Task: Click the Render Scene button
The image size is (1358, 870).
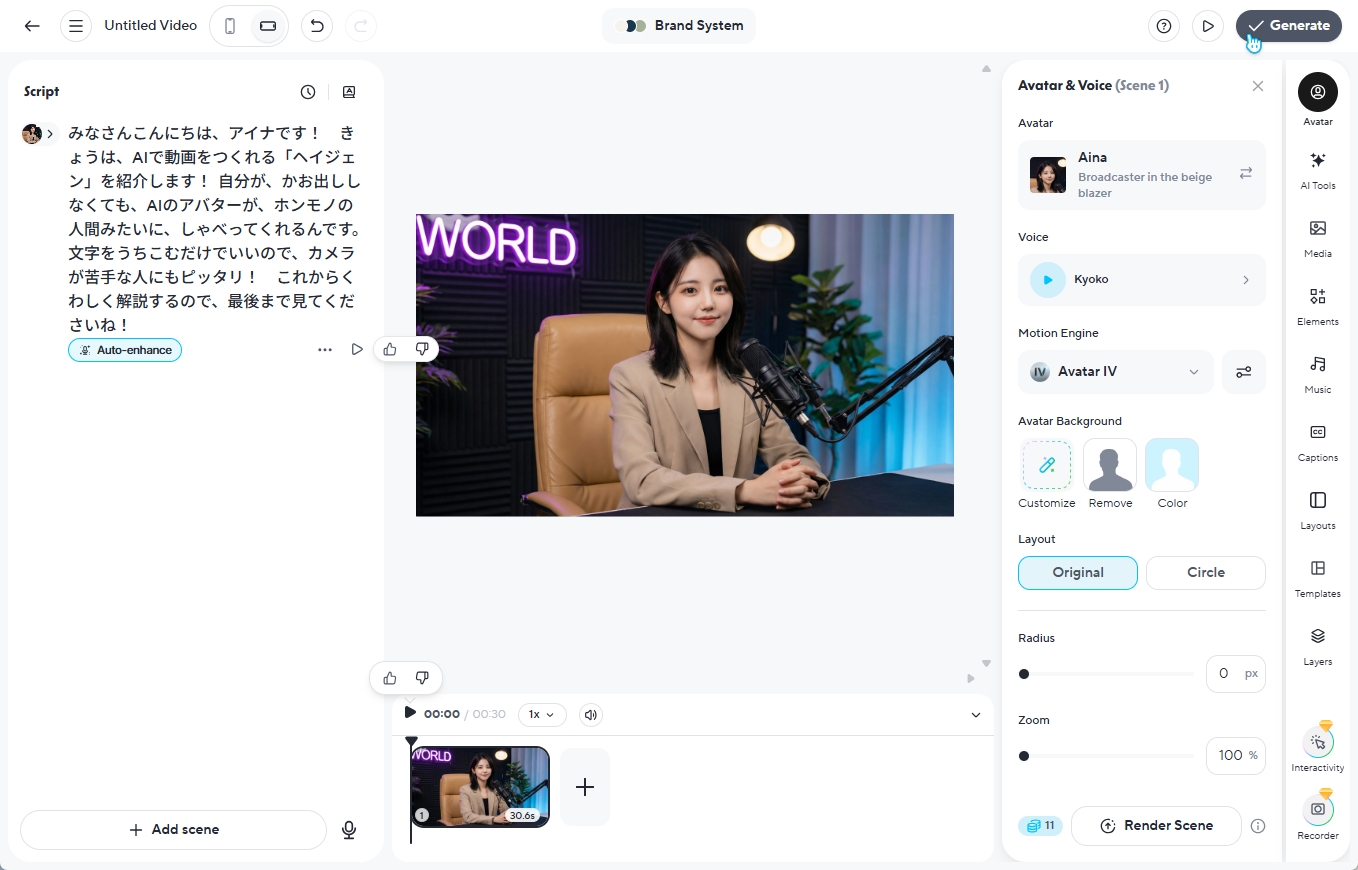Action: [1156, 825]
